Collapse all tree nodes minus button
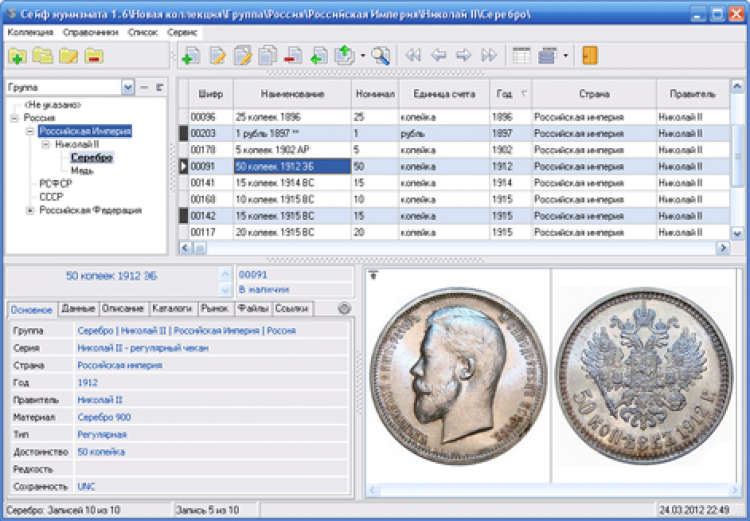 (x=144, y=88)
